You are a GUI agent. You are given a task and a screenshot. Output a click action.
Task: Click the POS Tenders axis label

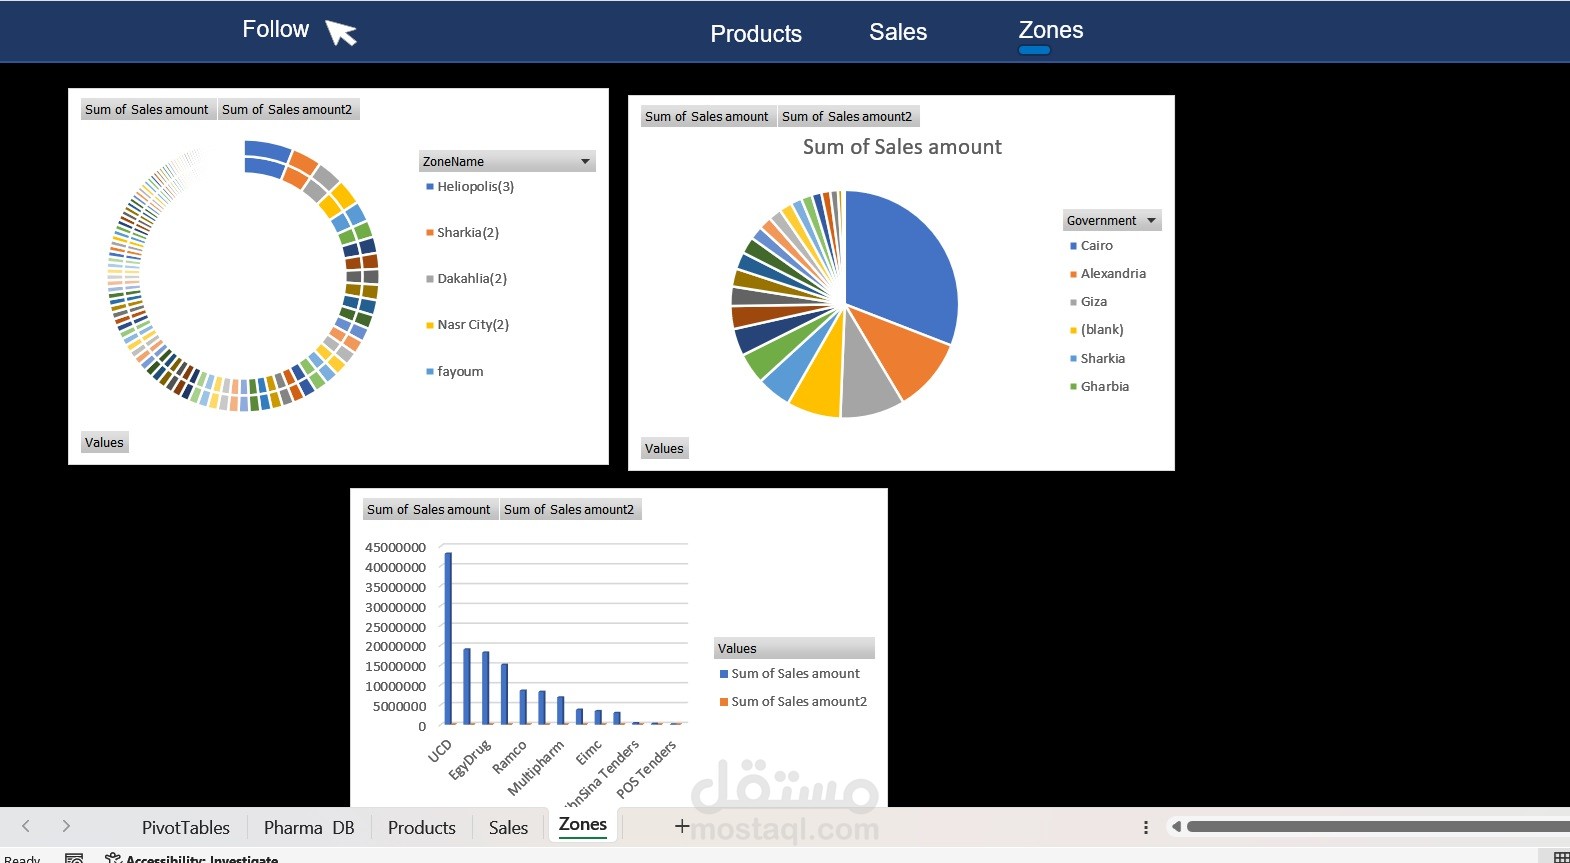646,769
